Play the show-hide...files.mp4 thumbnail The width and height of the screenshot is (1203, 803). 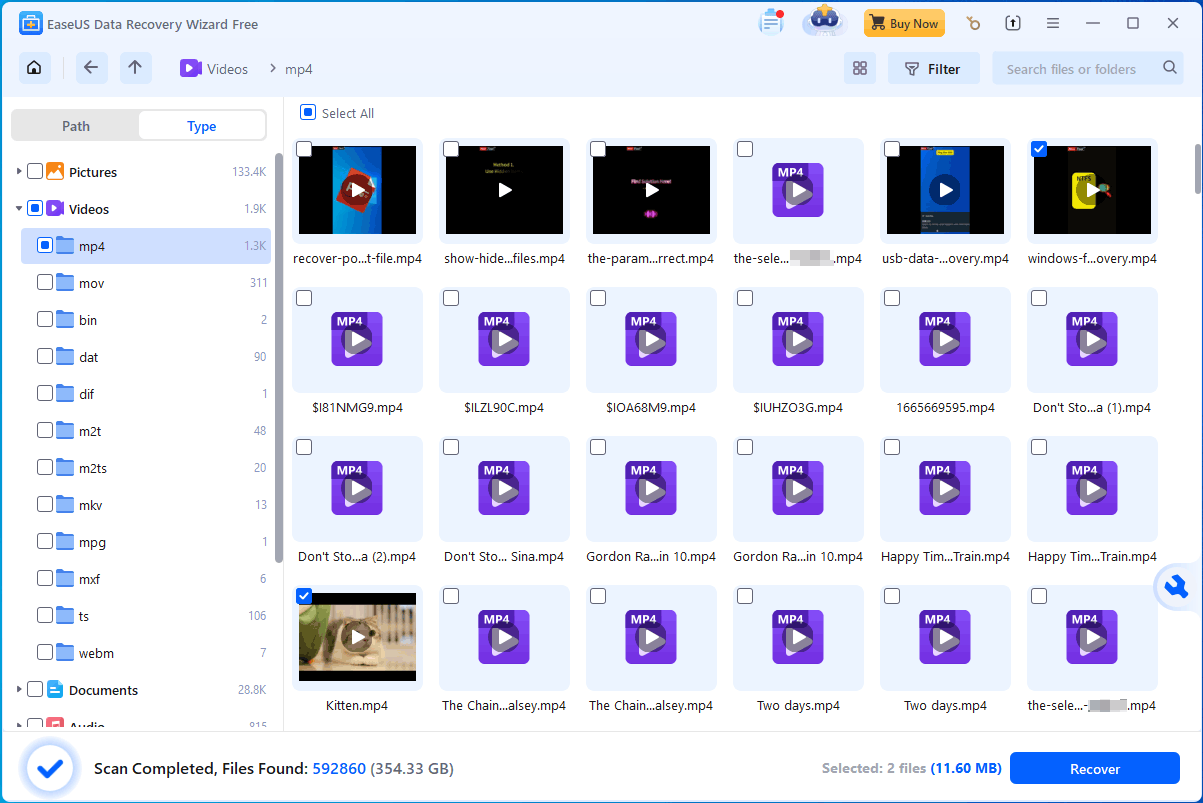(504, 190)
